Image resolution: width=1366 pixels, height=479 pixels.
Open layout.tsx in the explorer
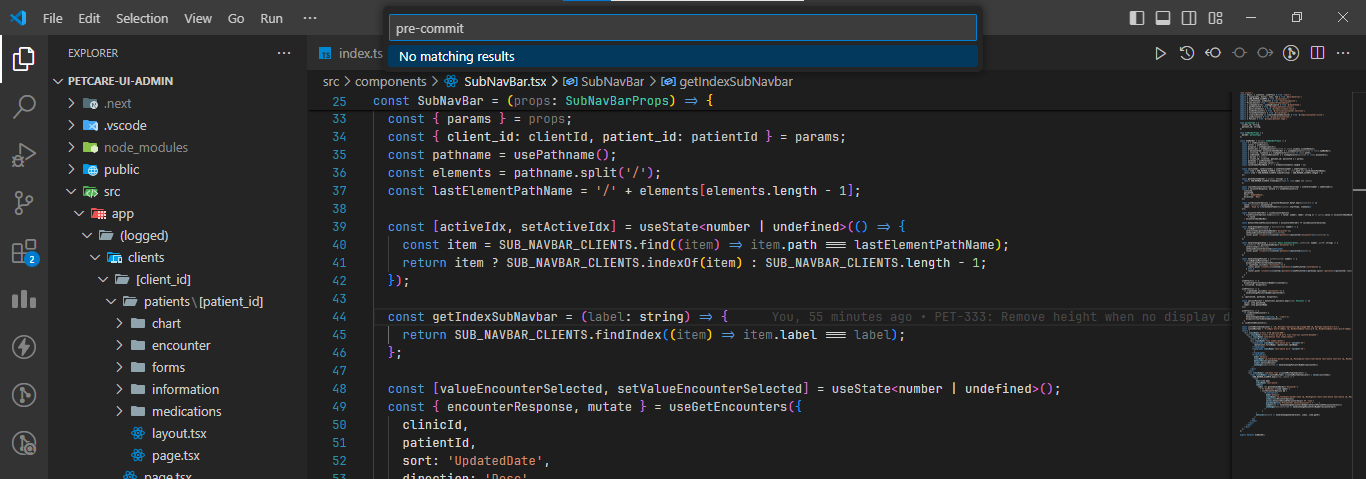[x=178, y=433]
